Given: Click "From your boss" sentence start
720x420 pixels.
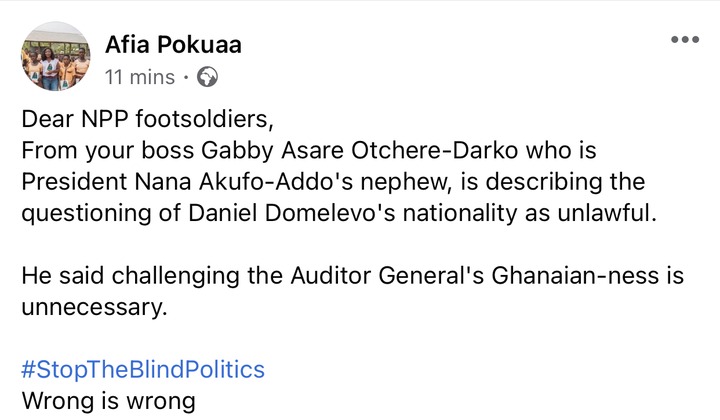Looking at the screenshot, I should [107, 151].
